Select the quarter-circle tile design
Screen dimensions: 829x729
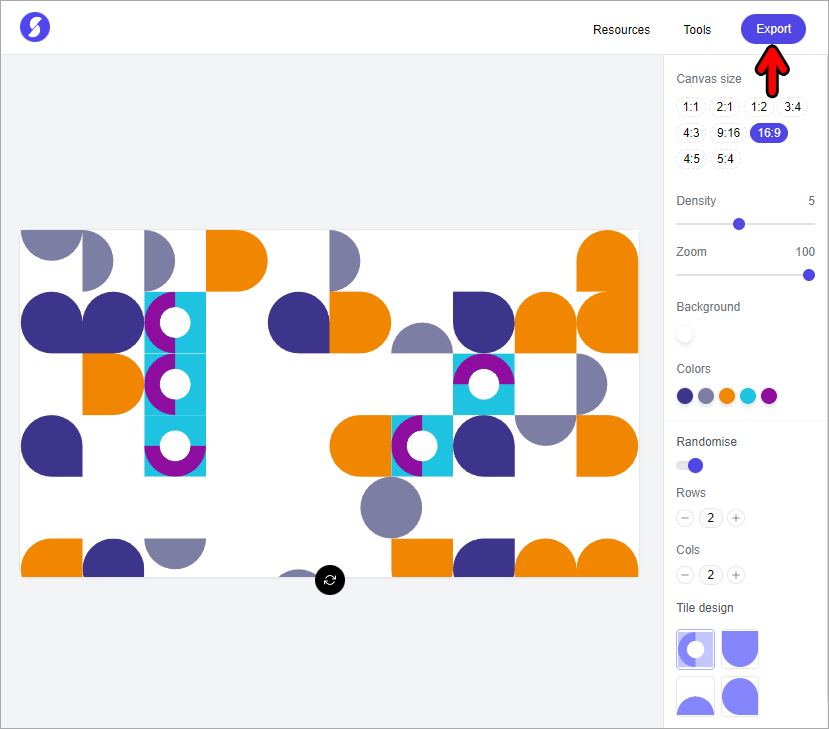[740, 696]
